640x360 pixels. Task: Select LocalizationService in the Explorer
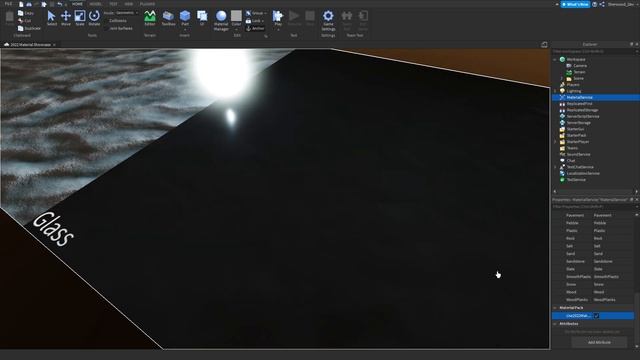pyautogui.click(x=583, y=173)
